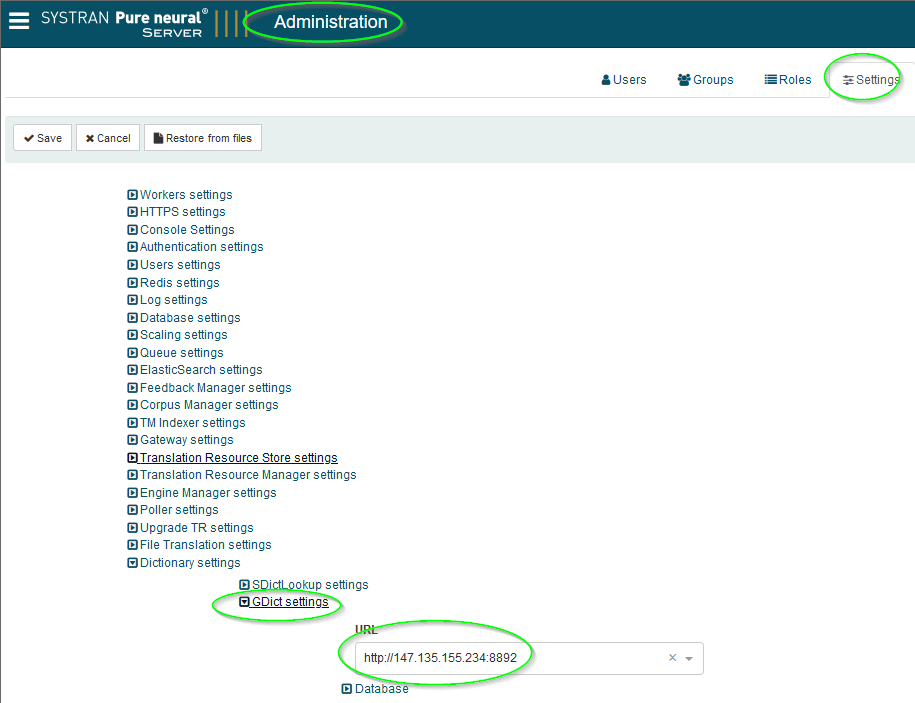Screen dimensions: 915x703
Task: Click the Translation Resource Store arrow icon
Action: (132, 458)
